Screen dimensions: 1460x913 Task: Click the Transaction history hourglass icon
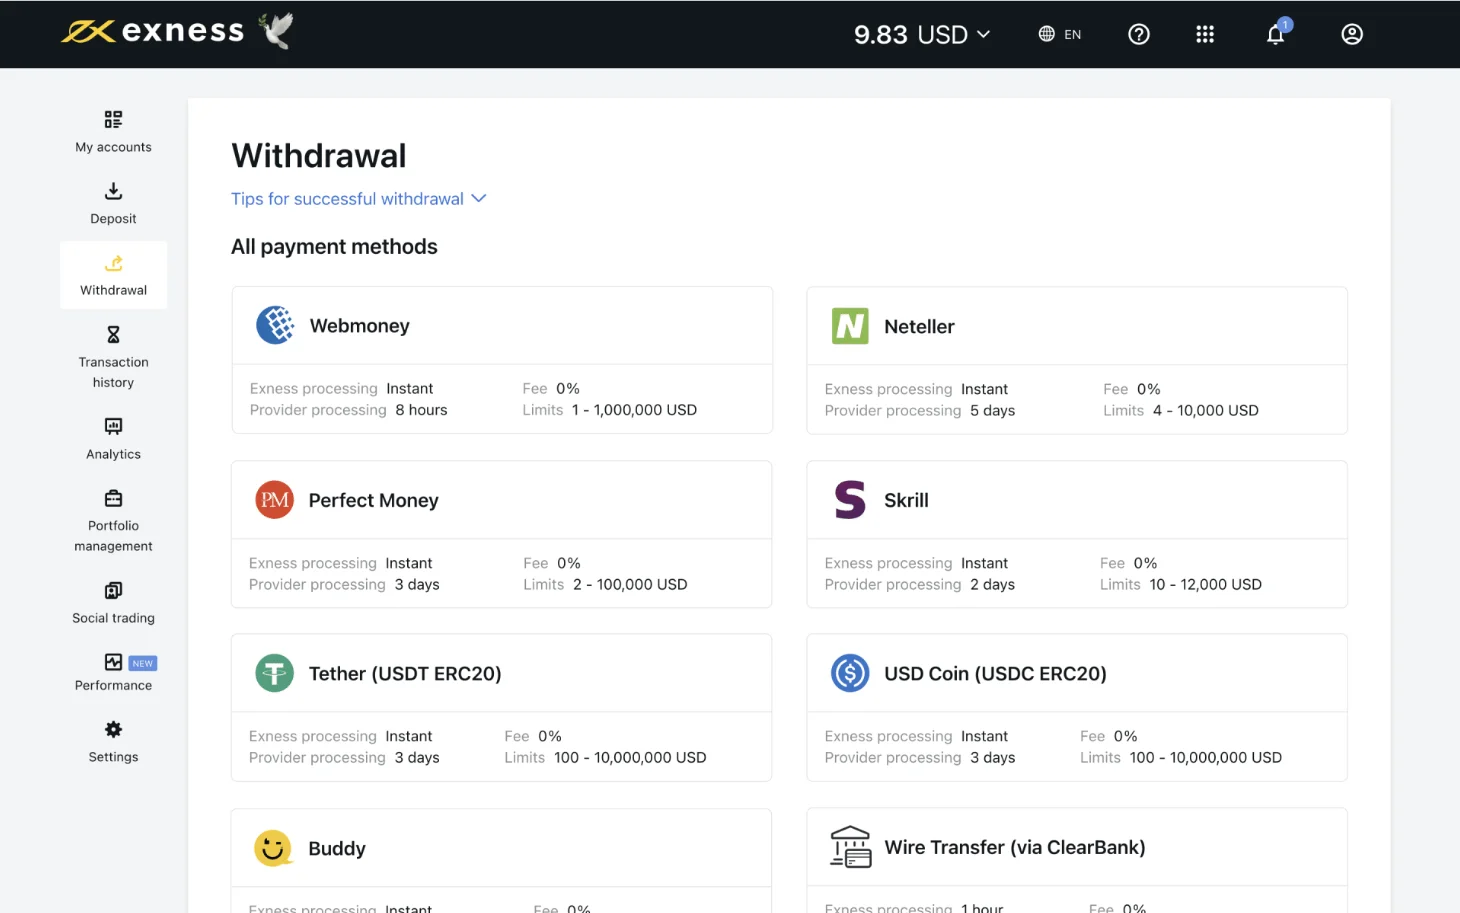113,334
